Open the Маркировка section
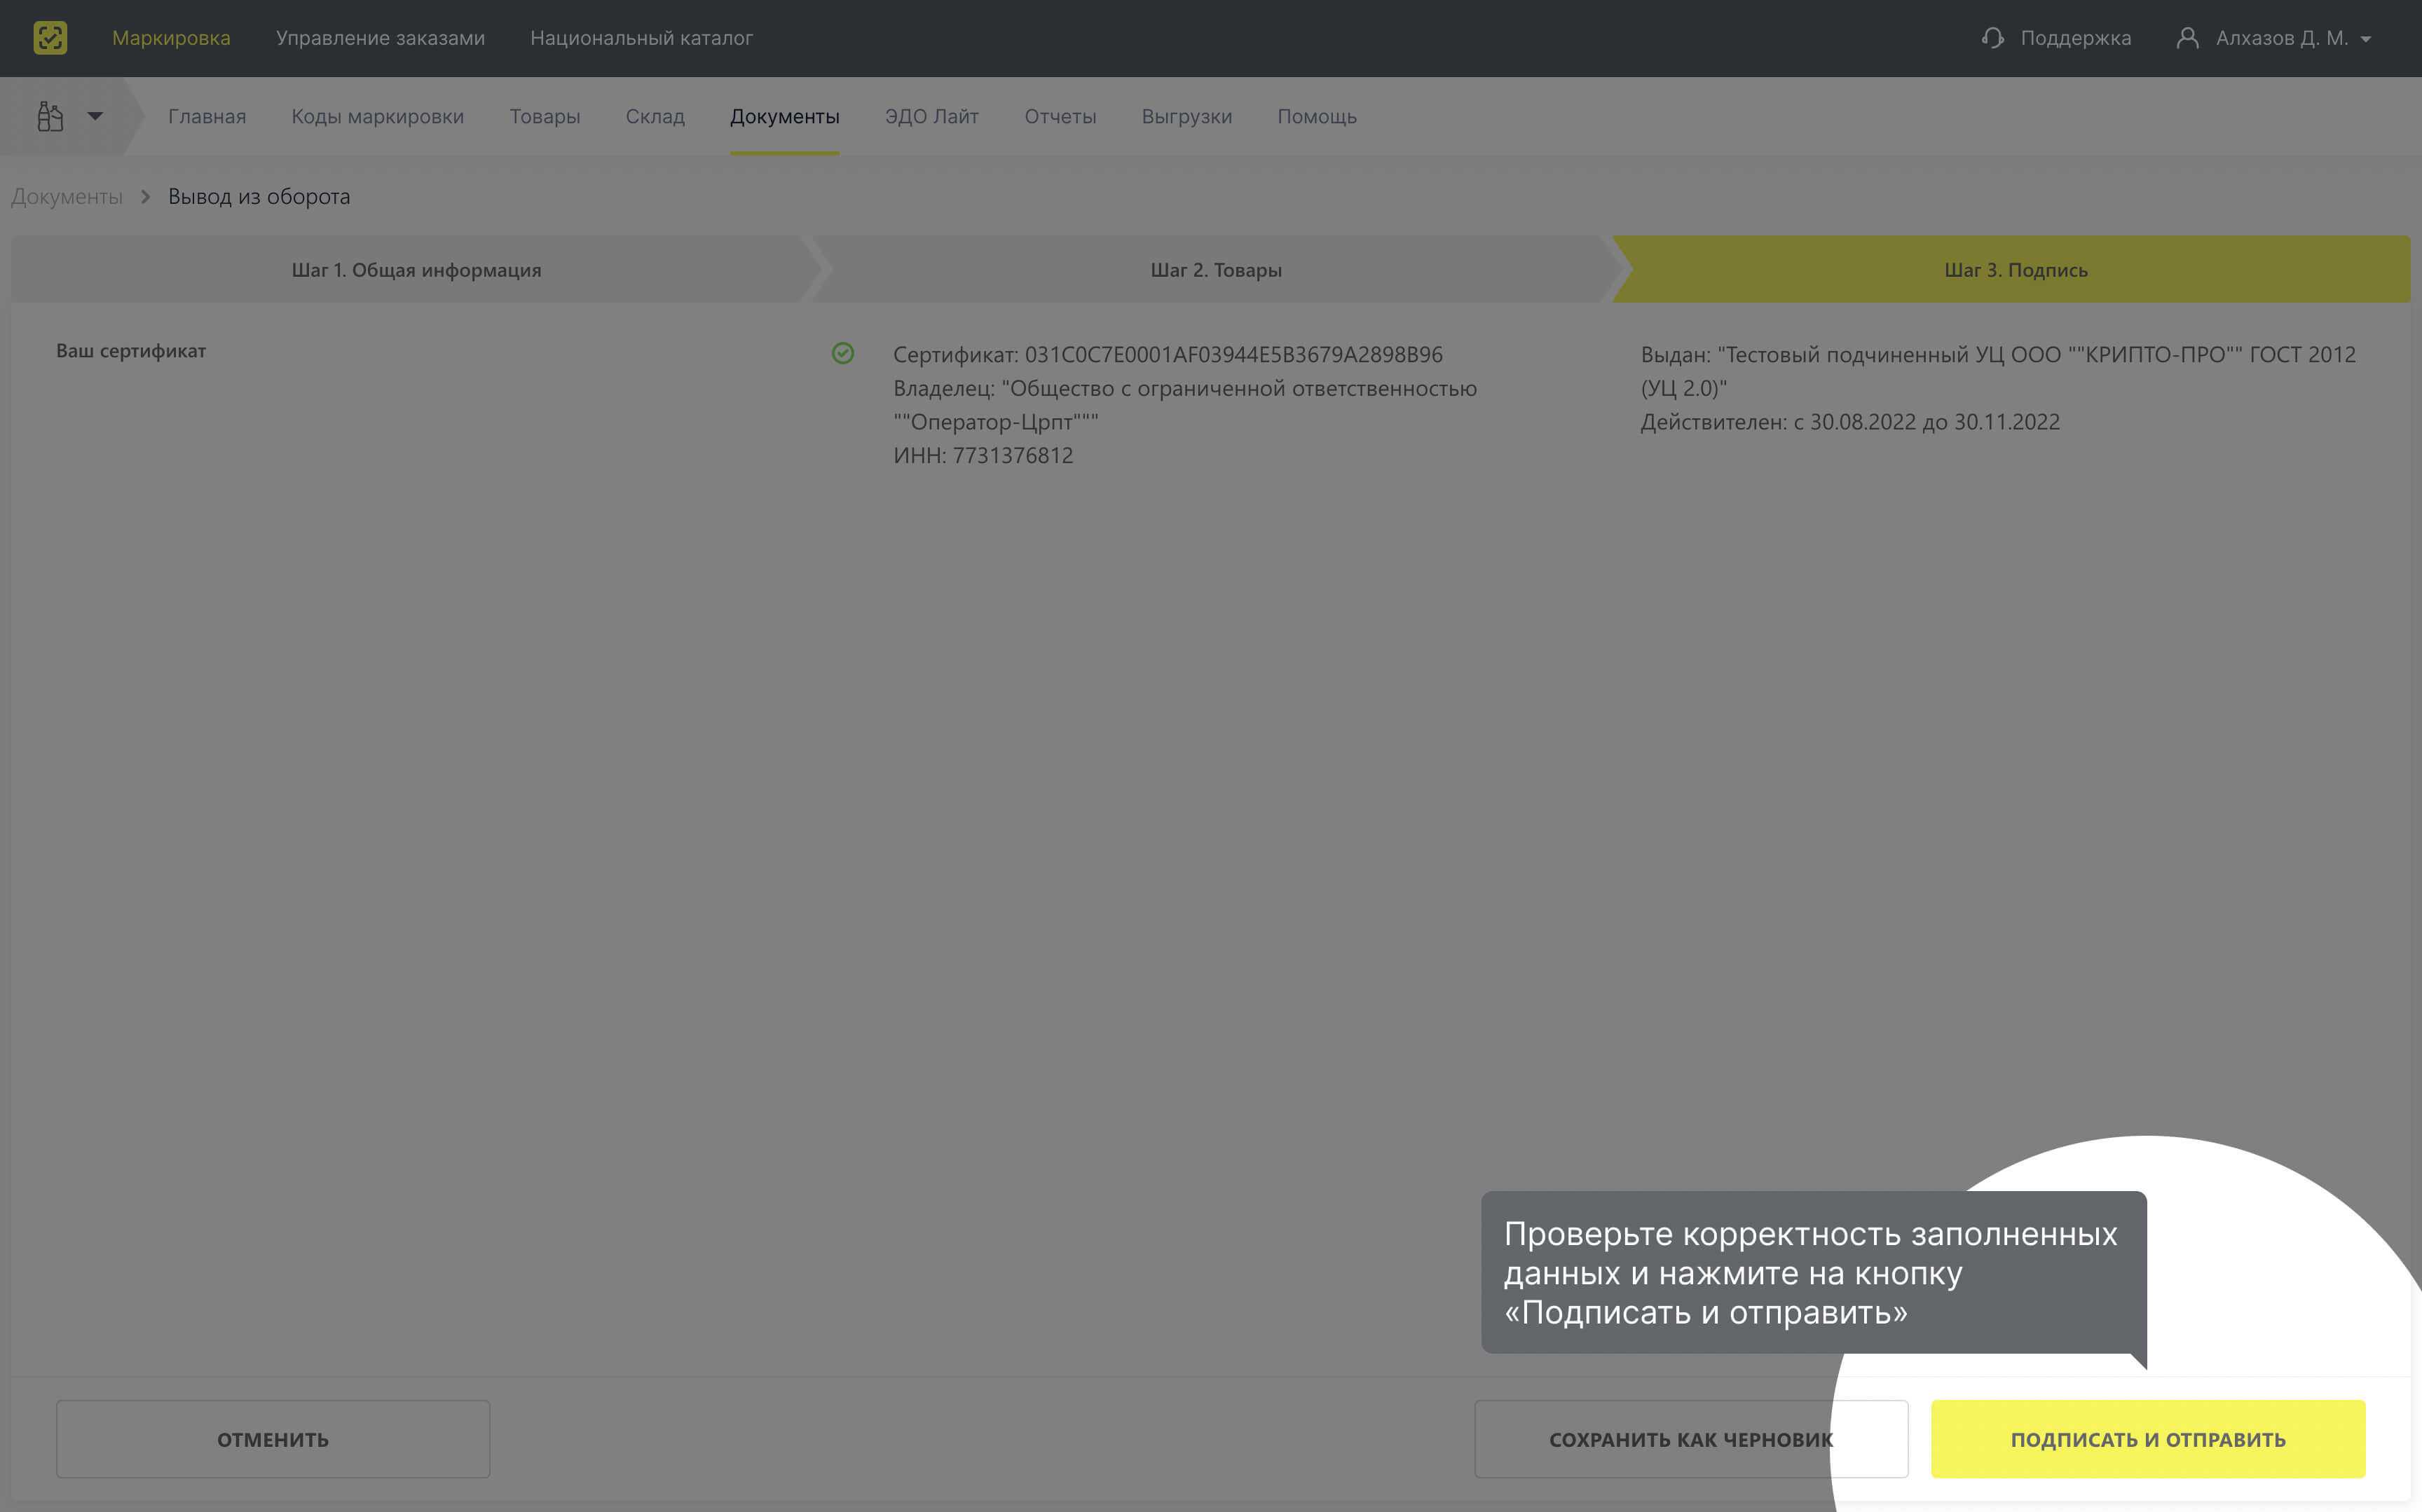This screenshot has height=1512, width=2422. pyautogui.click(x=171, y=38)
